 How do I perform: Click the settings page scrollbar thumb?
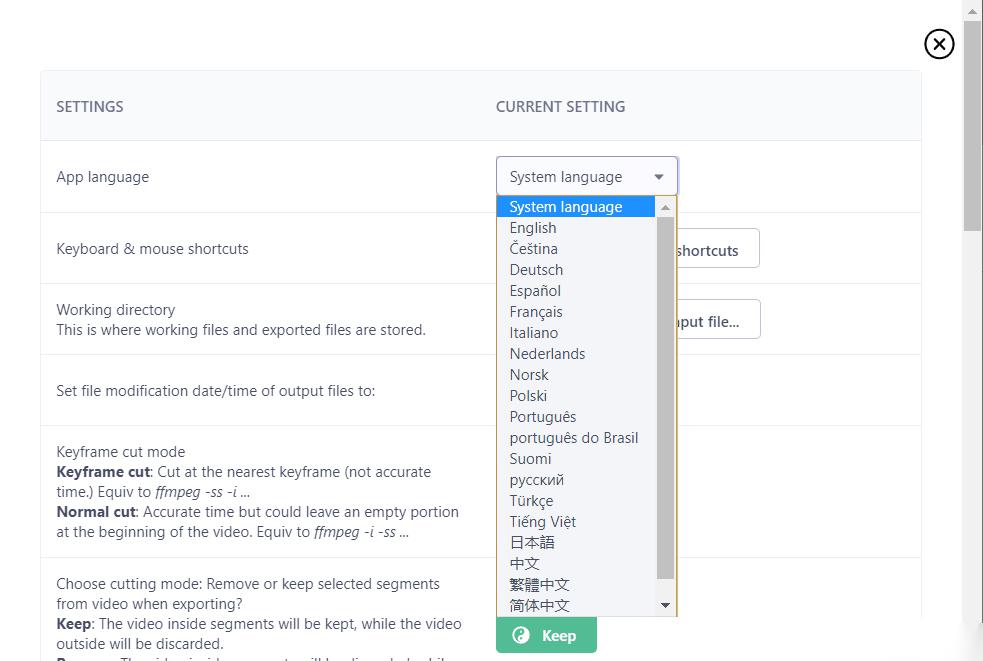coord(973,125)
